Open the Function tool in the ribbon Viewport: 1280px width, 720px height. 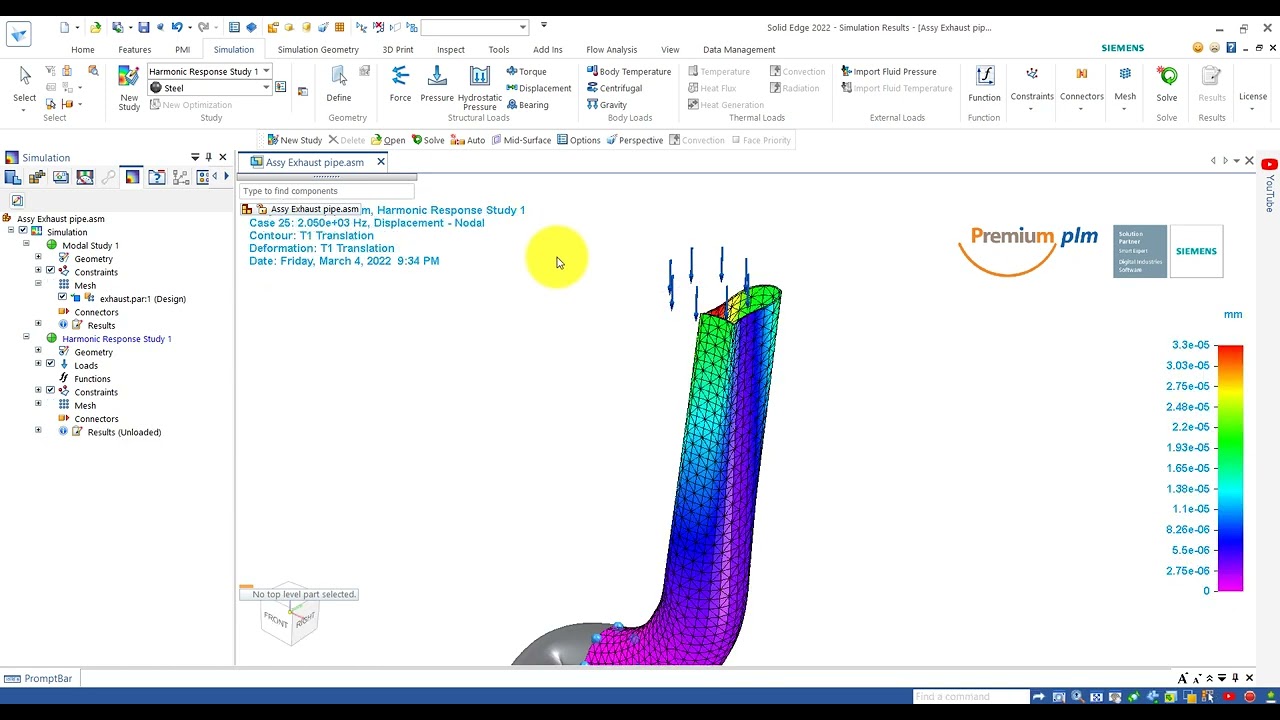click(984, 84)
